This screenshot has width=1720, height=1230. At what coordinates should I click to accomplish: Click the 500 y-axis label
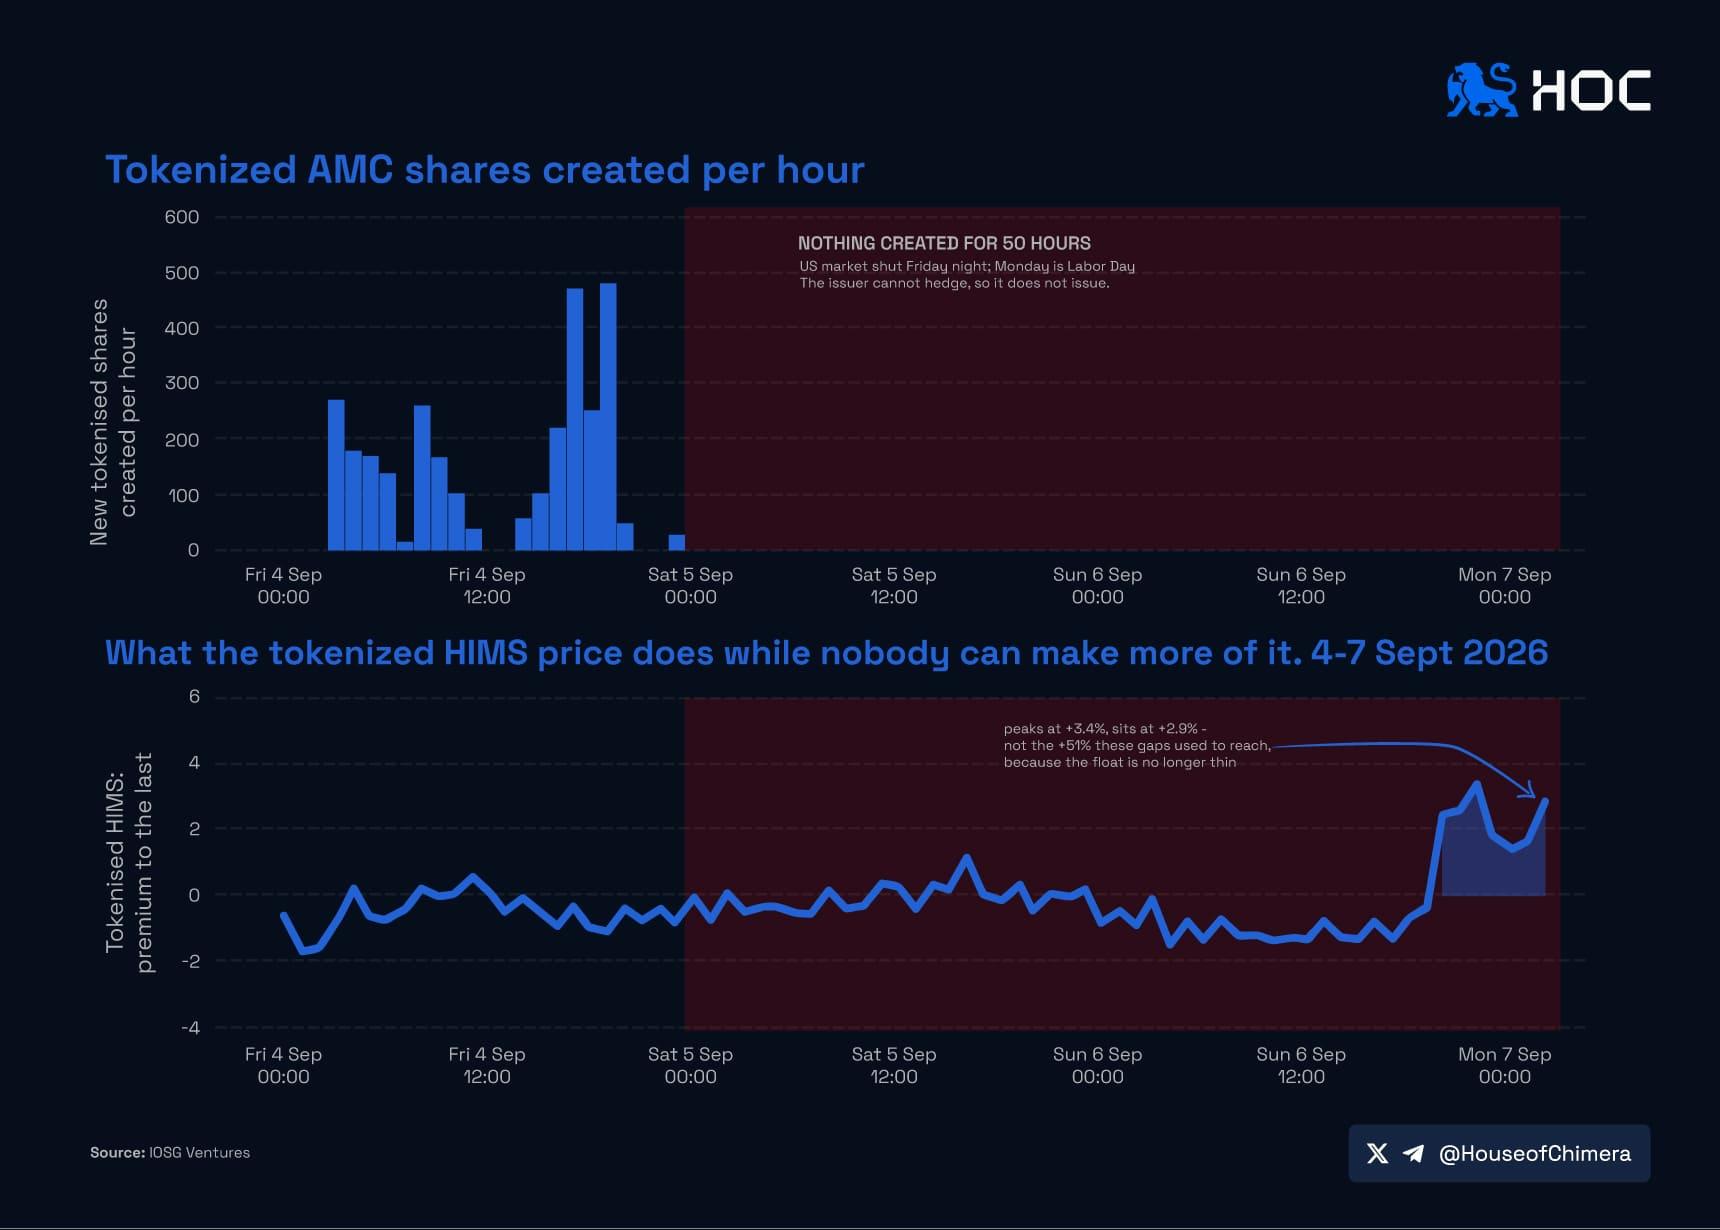[x=182, y=273]
